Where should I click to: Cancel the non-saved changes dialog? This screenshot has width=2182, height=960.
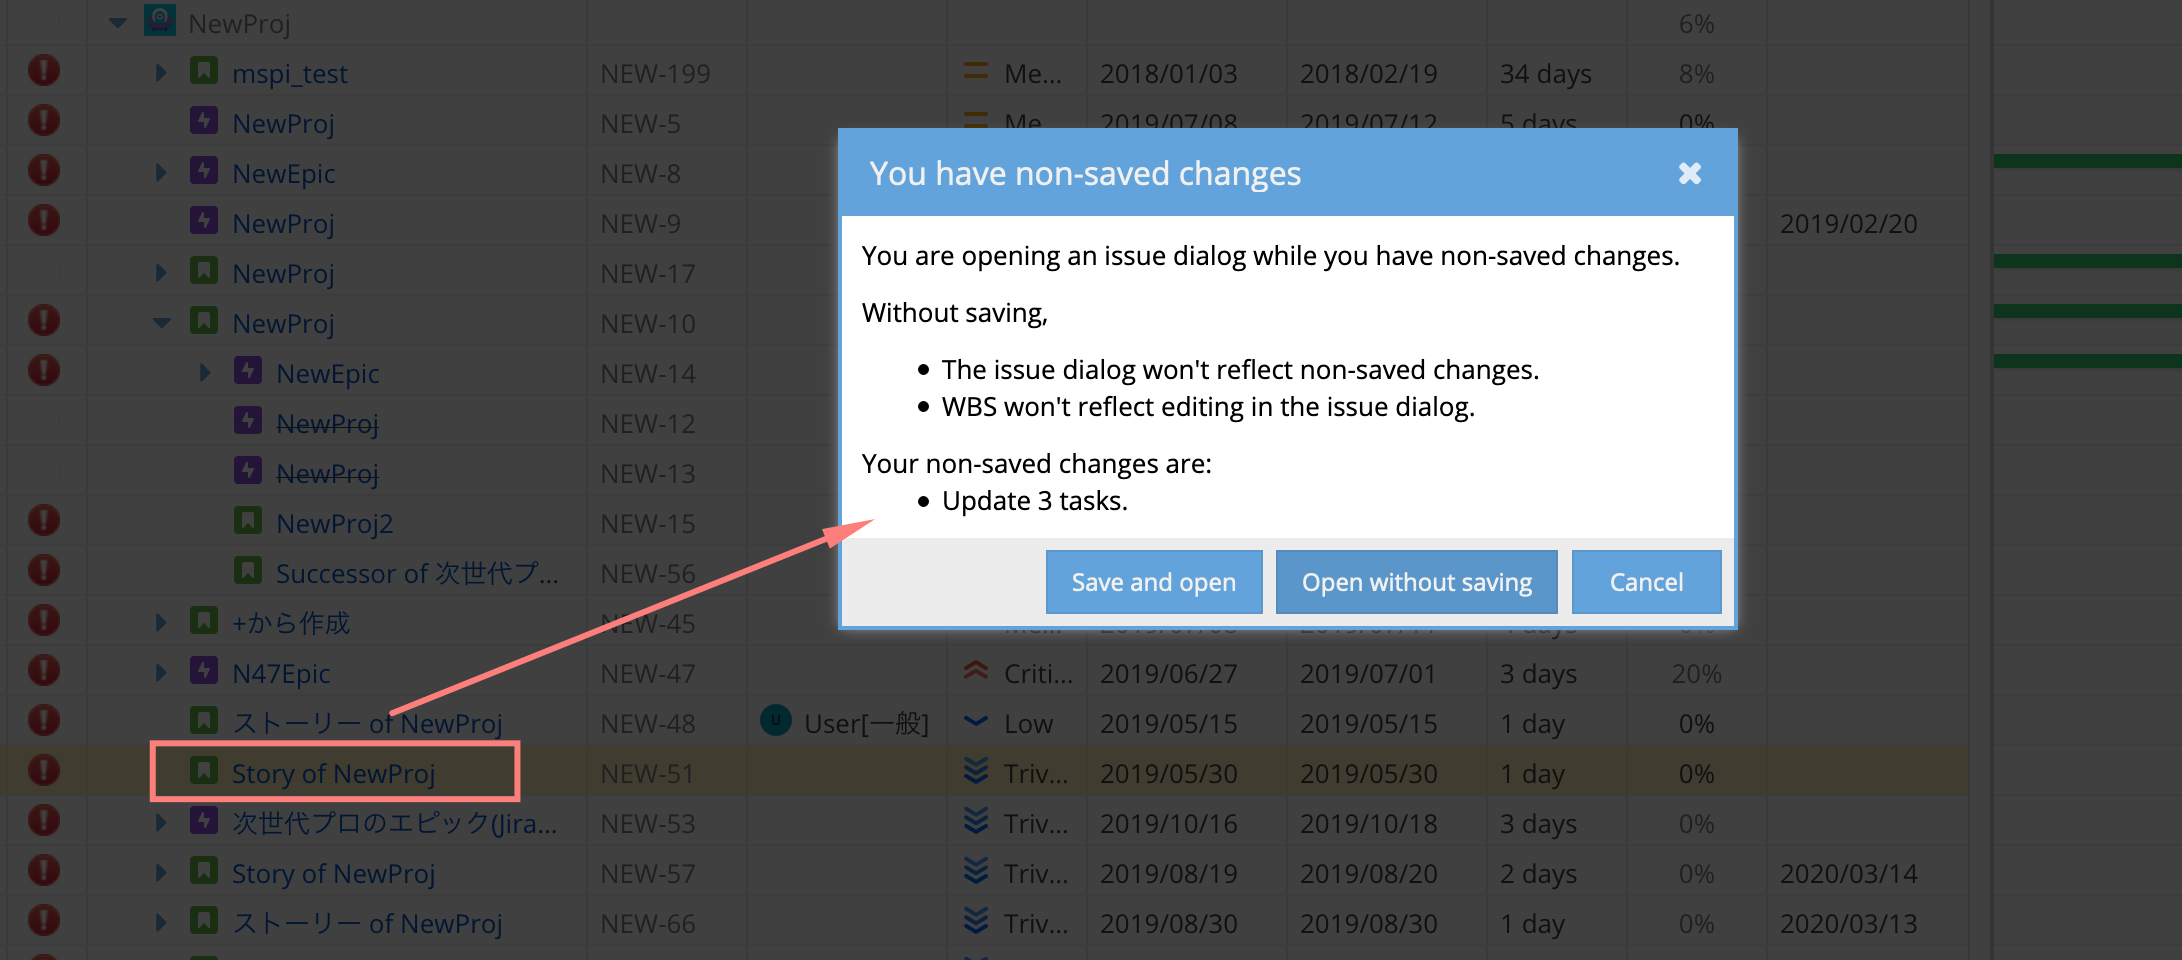tap(1645, 582)
